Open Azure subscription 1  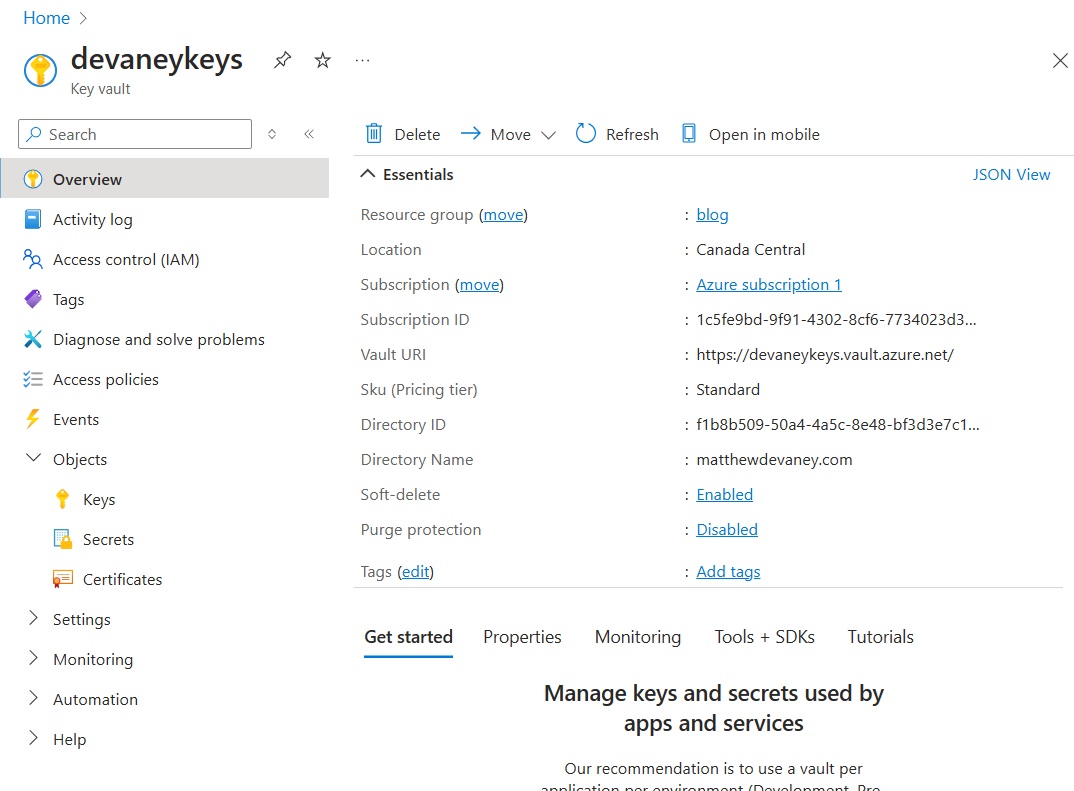768,284
